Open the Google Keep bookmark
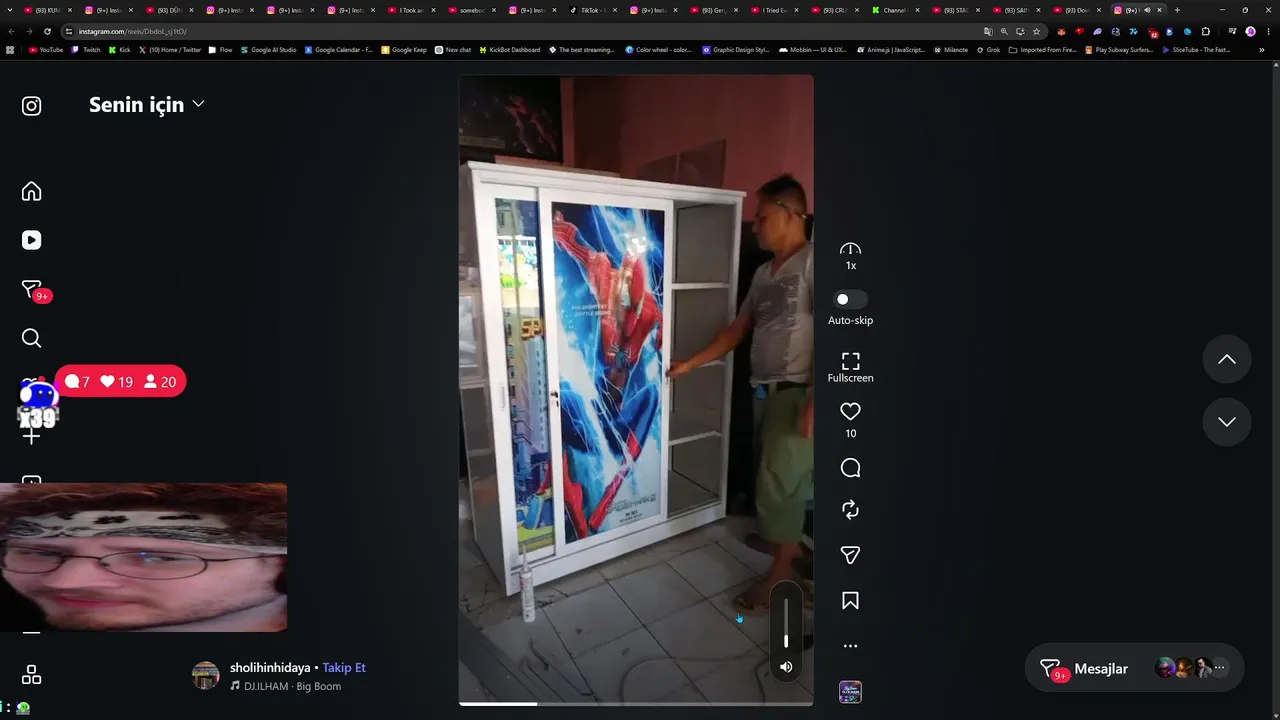Screen dimensions: 1280x720 (404, 50)
